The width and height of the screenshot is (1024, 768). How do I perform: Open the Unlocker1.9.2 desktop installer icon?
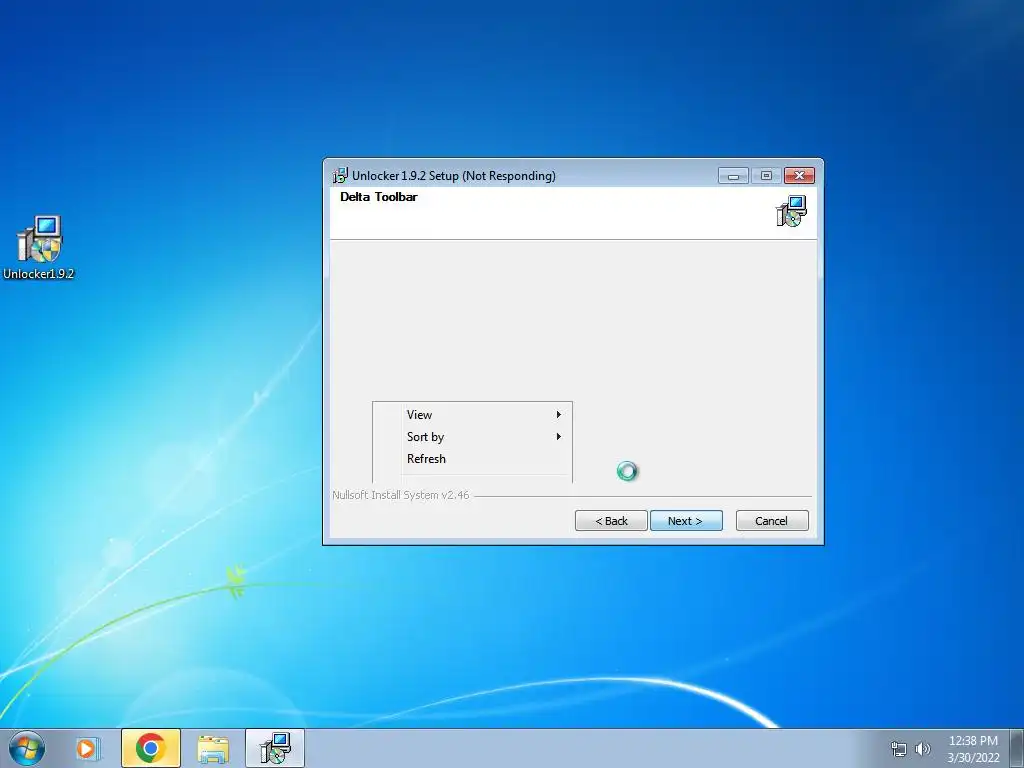coord(39,248)
